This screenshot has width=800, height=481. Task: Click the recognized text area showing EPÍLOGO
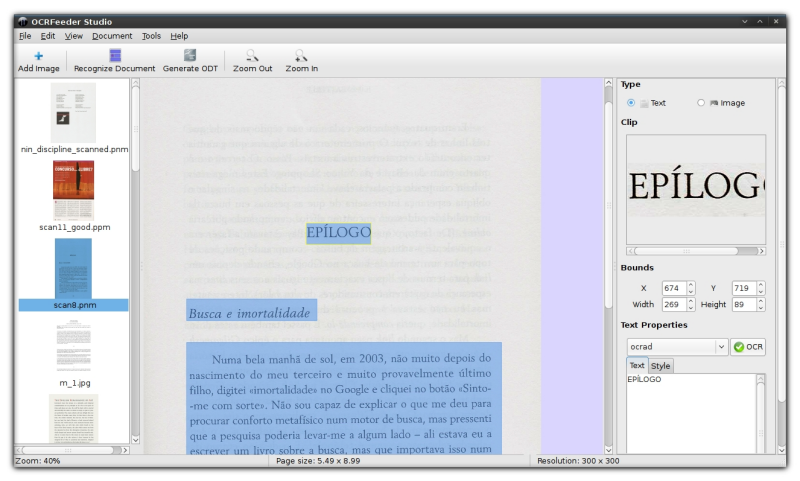coord(691,413)
